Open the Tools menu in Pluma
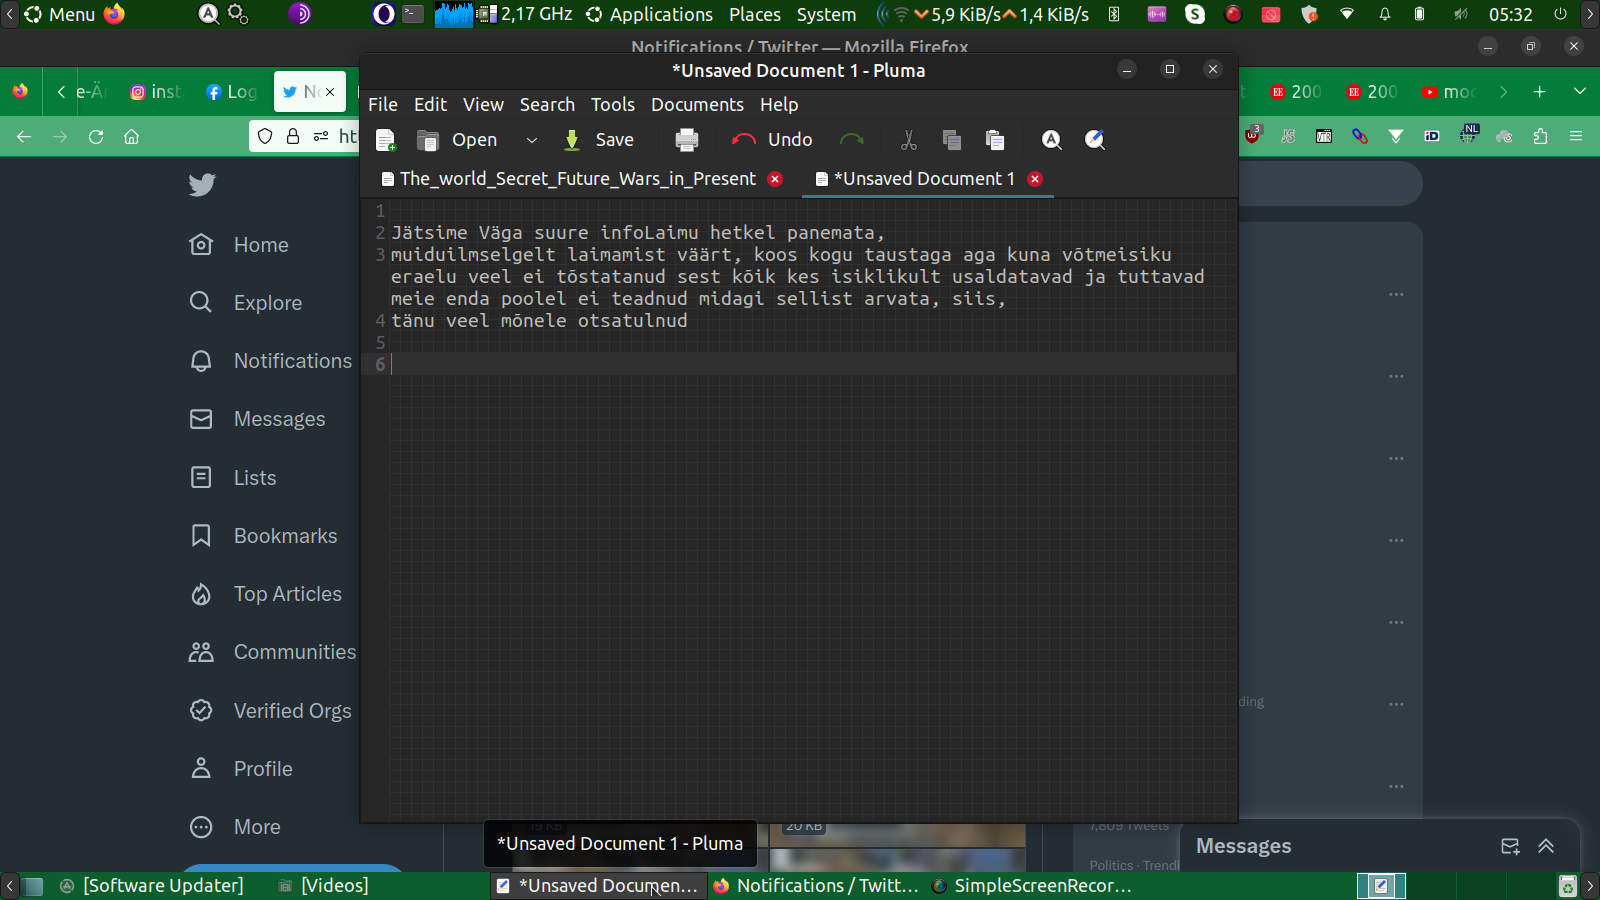The image size is (1600, 900). (613, 105)
